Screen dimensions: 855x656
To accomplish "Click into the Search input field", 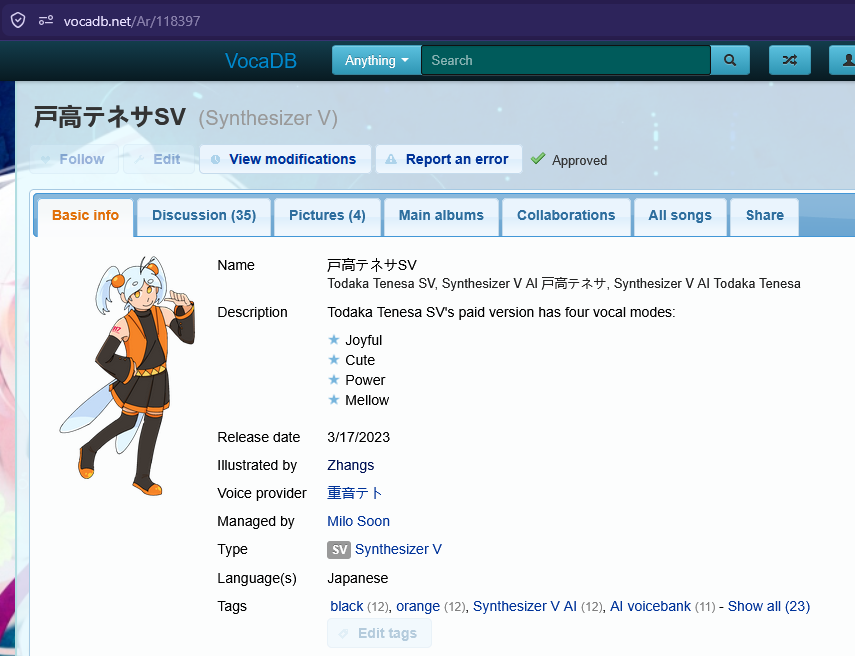I will (566, 60).
